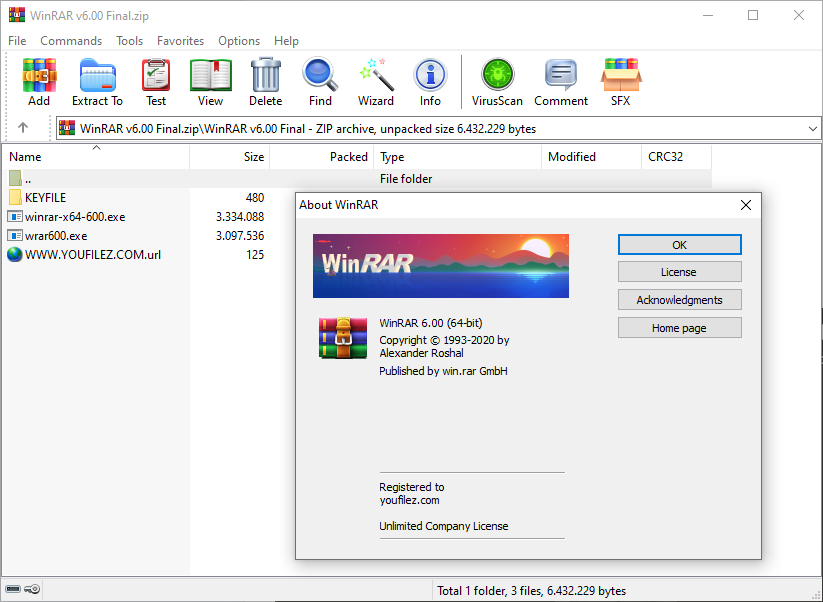
Task: Open the Find magnifier tool
Action: click(320, 81)
